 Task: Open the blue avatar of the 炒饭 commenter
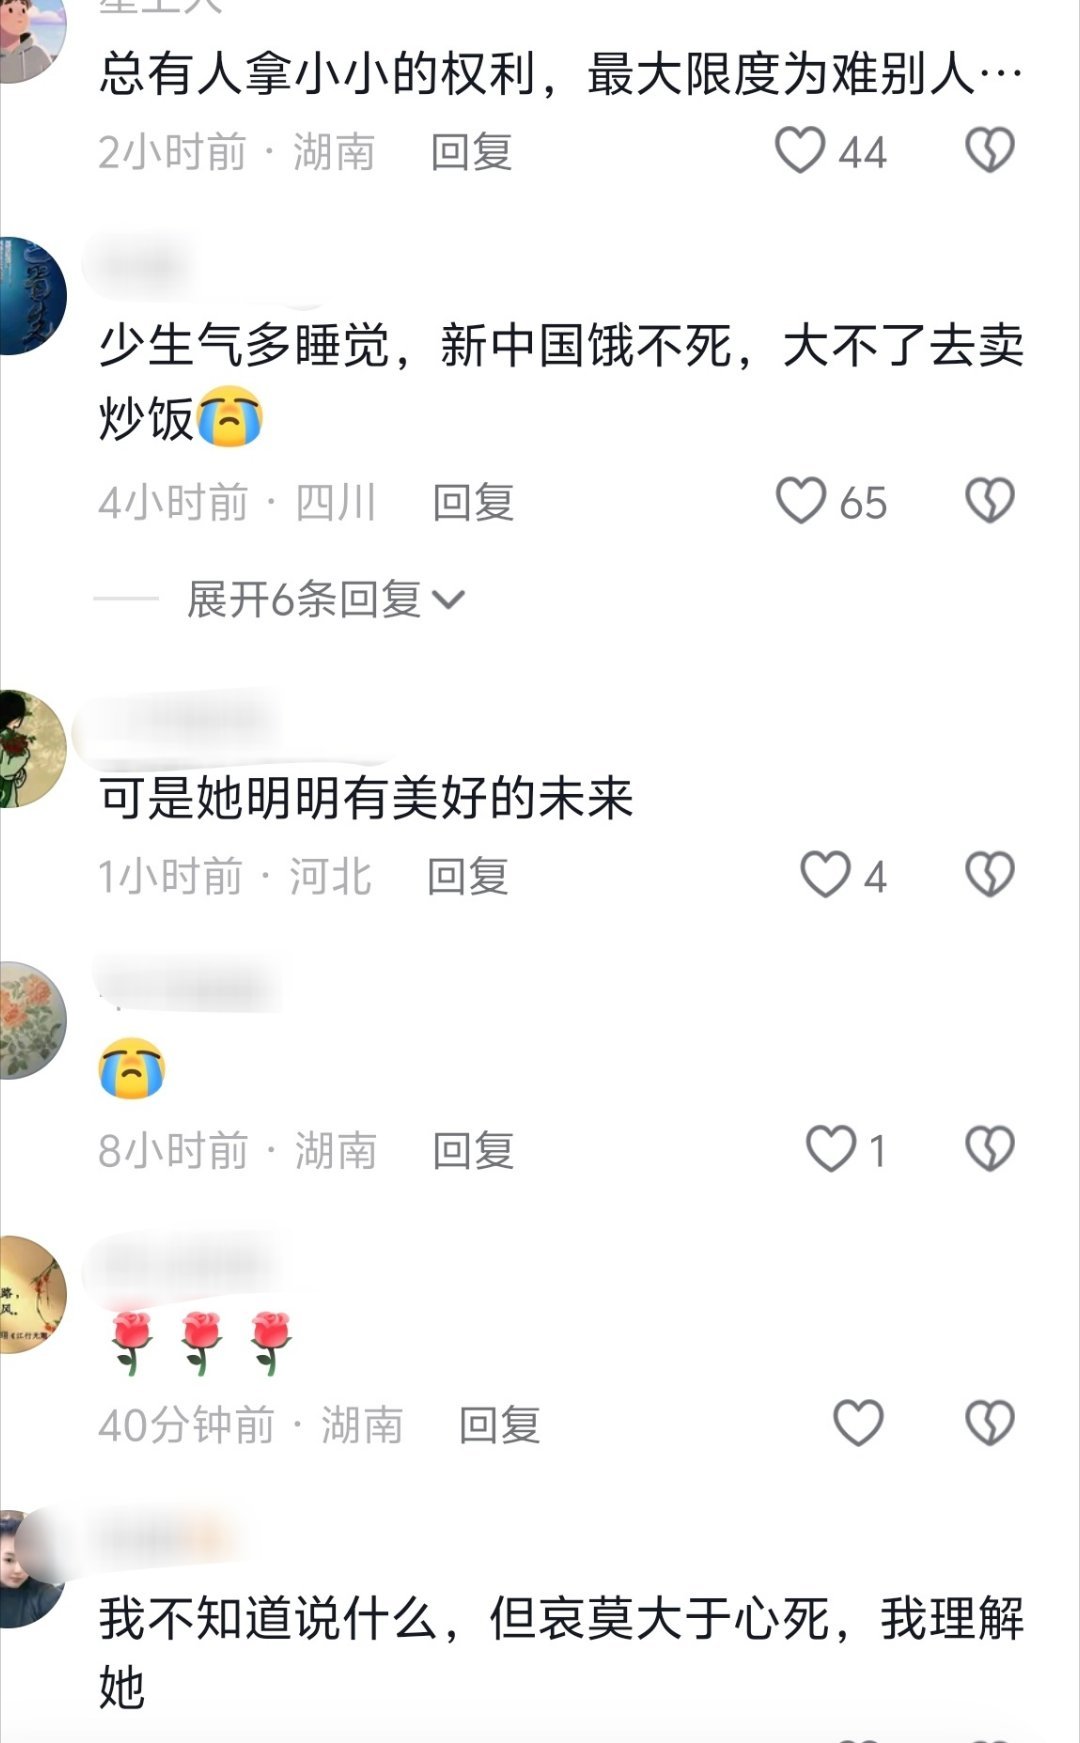point(31,296)
